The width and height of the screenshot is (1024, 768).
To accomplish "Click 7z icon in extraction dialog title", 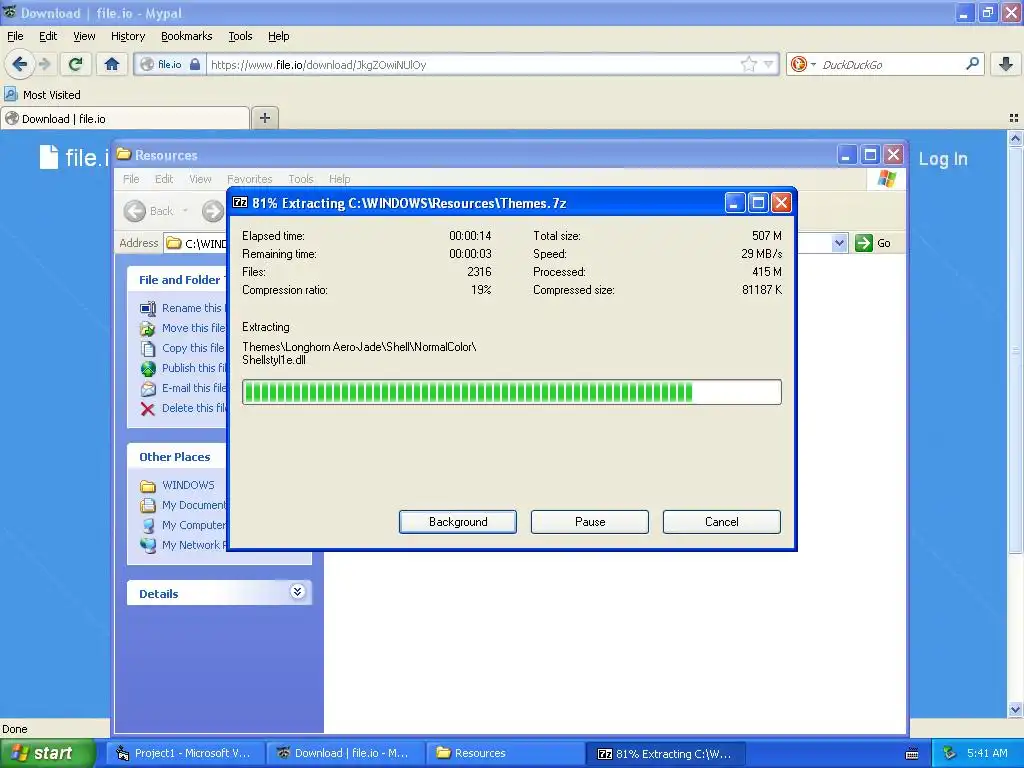I will tap(240, 202).
